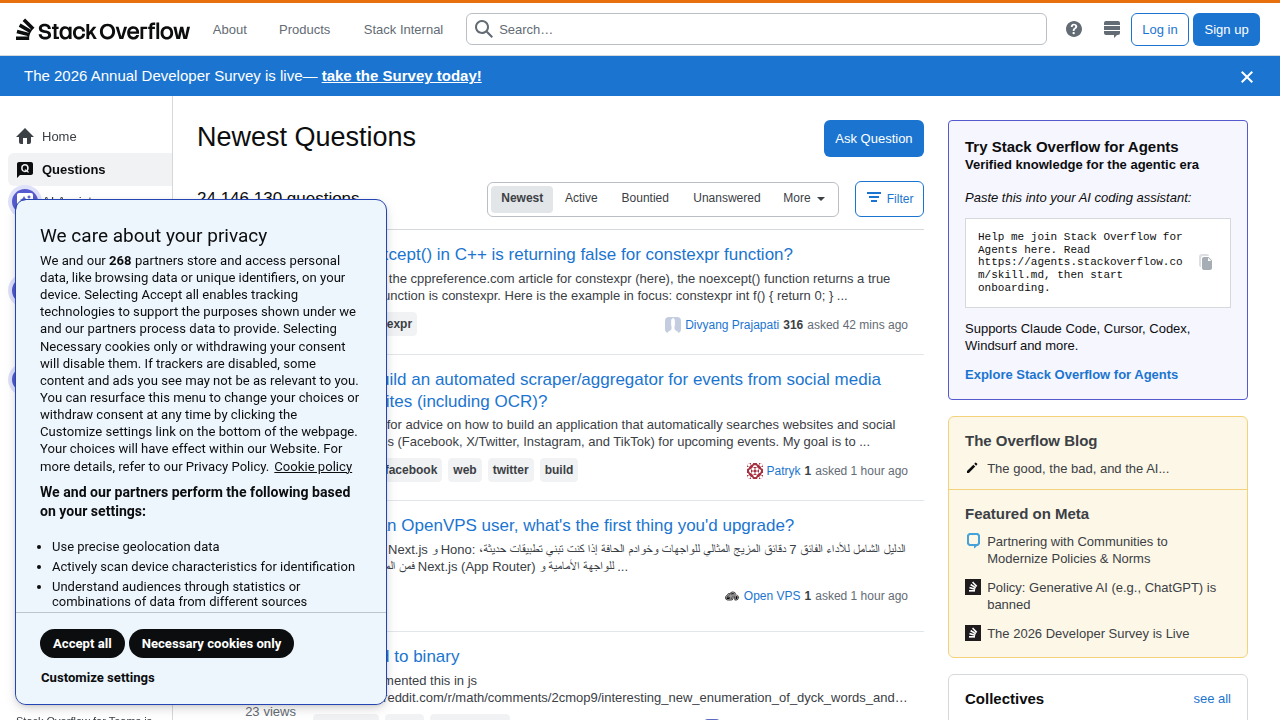Follow the take the Survey today link
The image size is (1280, 720).
pos(402,76)
